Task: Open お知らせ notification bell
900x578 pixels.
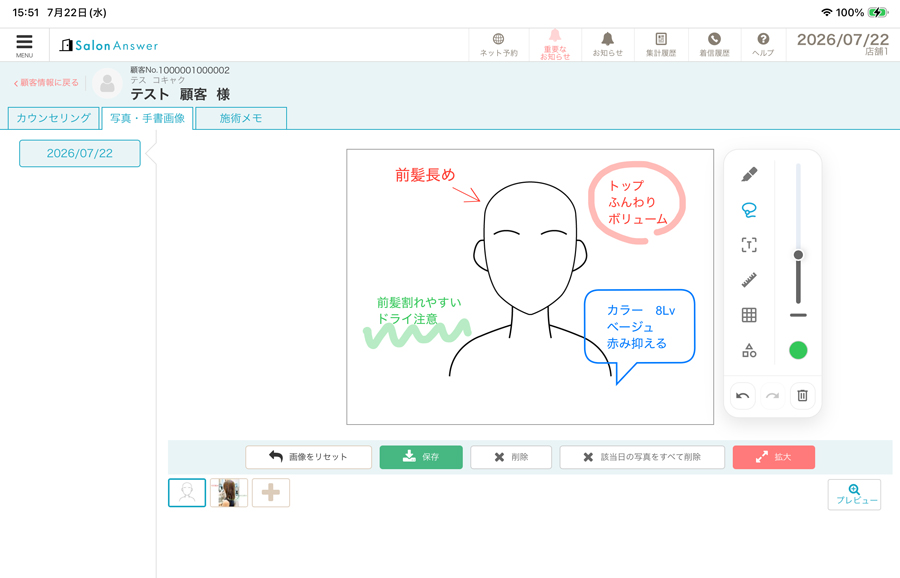Action: pos(607,45)
